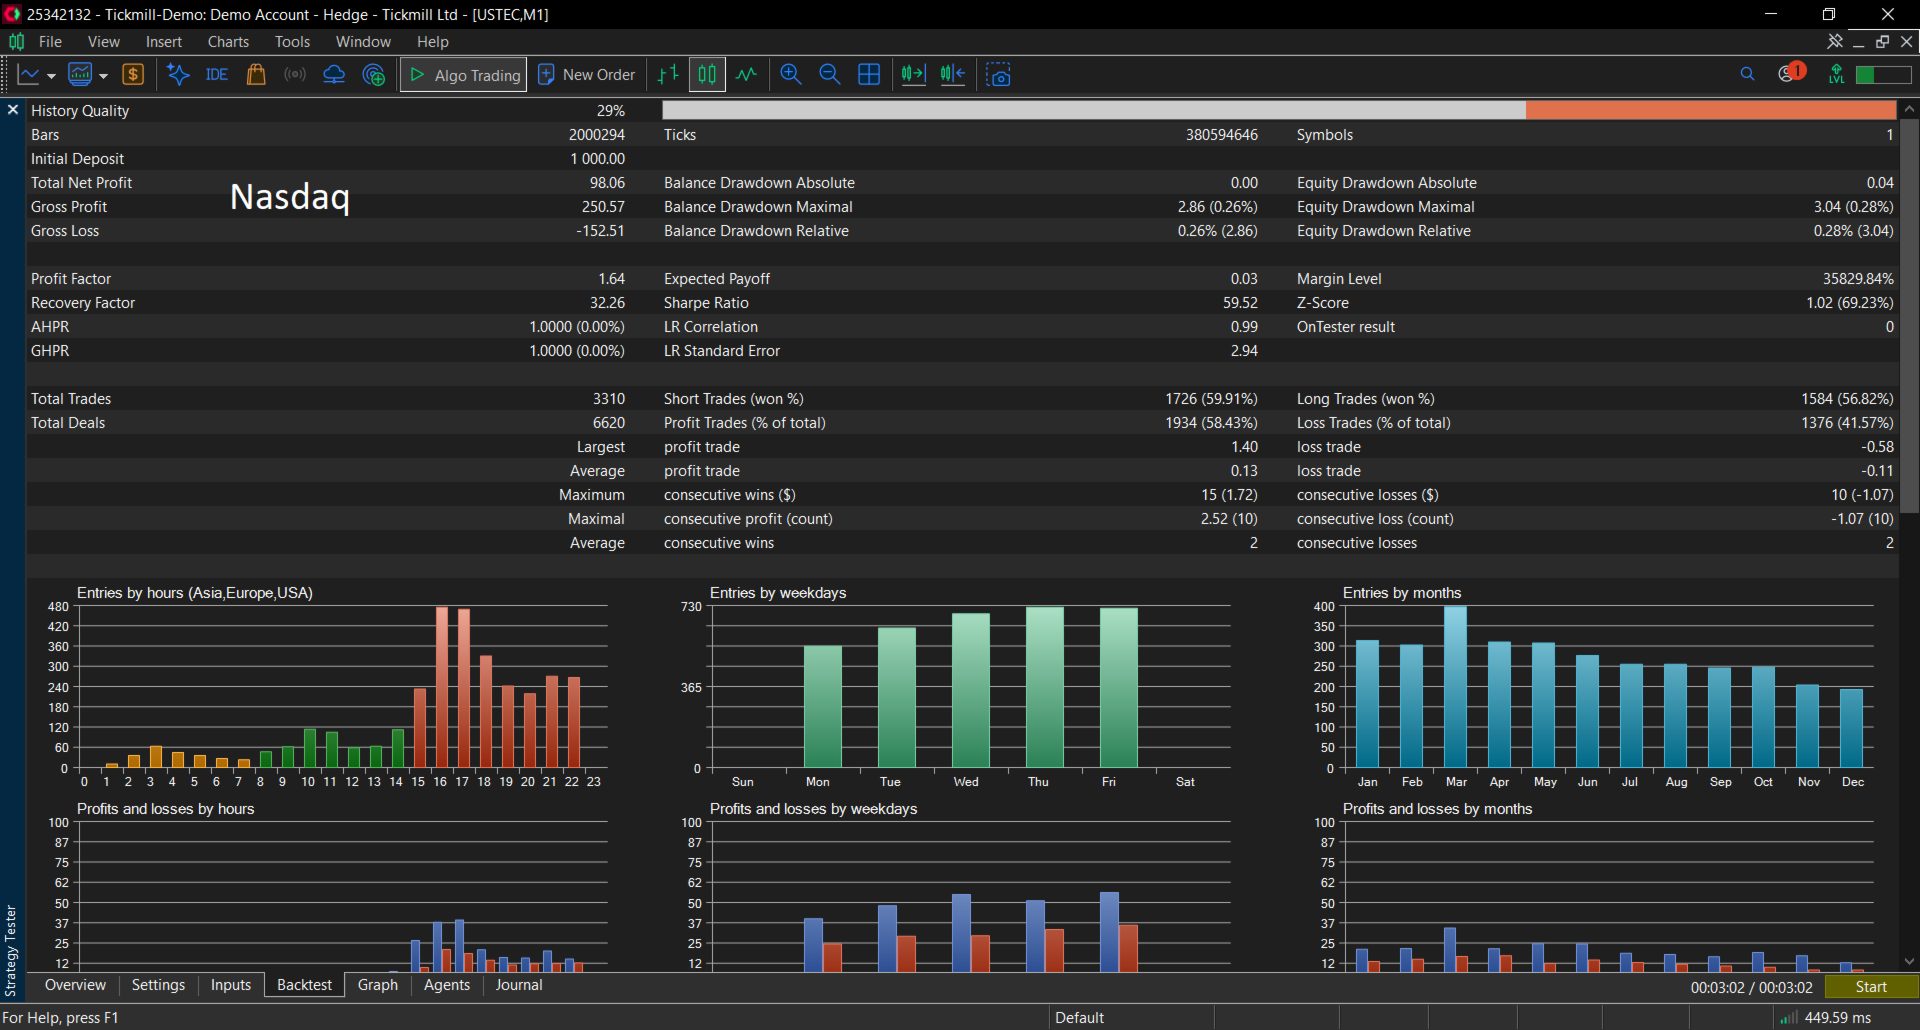Expand the Market Watch dropdown arrow
Image resolution: width=1920 pixels, height=1030 pixels.
[x=102, y=76]
